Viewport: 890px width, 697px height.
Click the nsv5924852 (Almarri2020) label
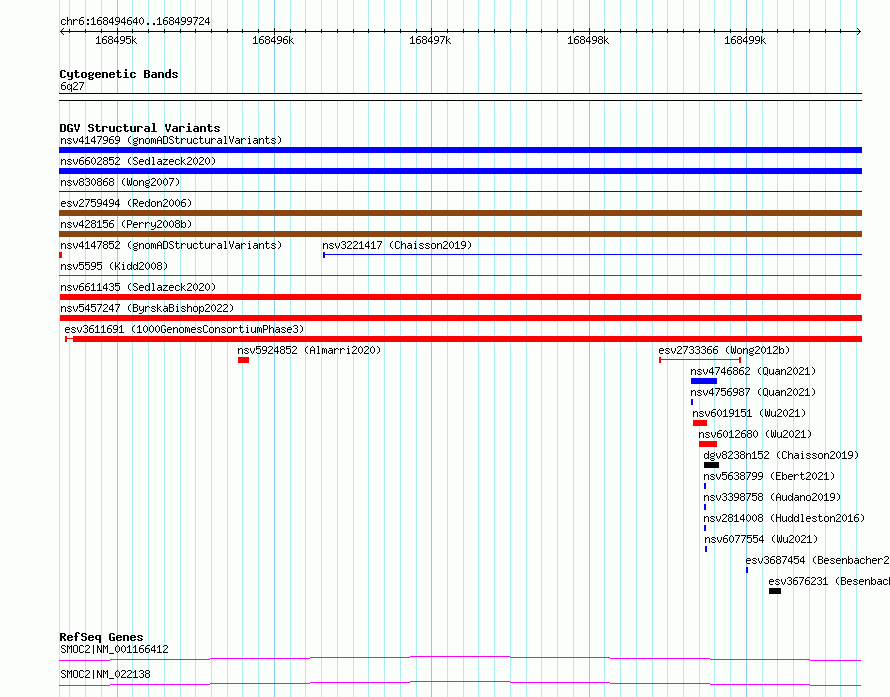[x=309, y=350]
